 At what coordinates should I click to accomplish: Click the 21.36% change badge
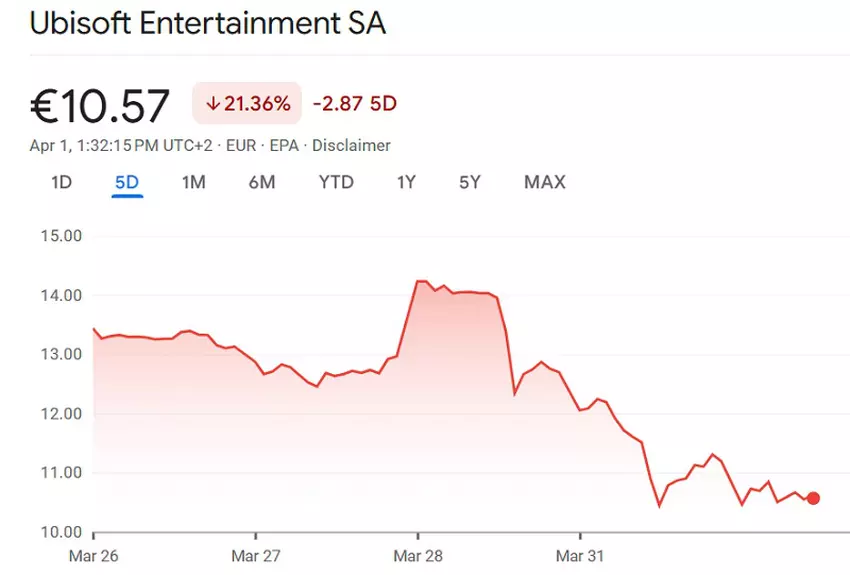(x=246, y=104)
